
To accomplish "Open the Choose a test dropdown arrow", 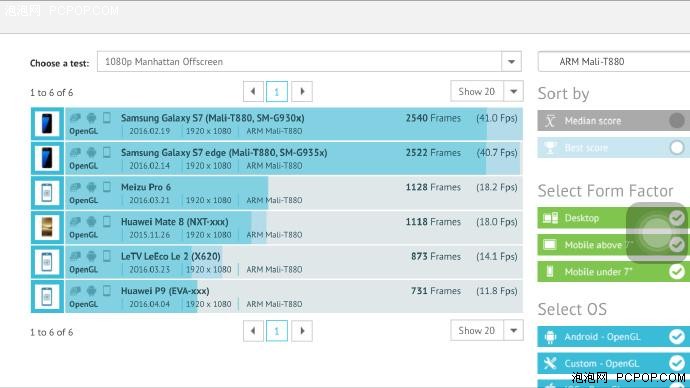I will pos(511,62).
